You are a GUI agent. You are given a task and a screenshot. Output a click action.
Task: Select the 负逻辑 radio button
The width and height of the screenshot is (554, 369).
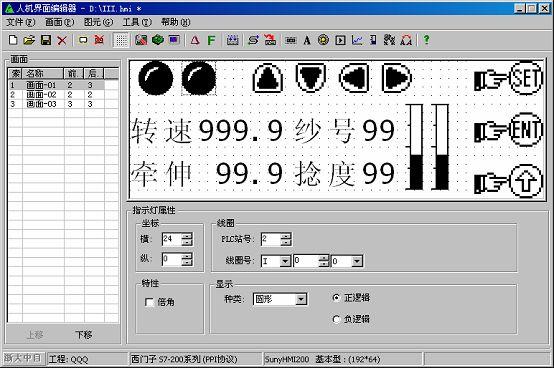click(x=336, y=319)
